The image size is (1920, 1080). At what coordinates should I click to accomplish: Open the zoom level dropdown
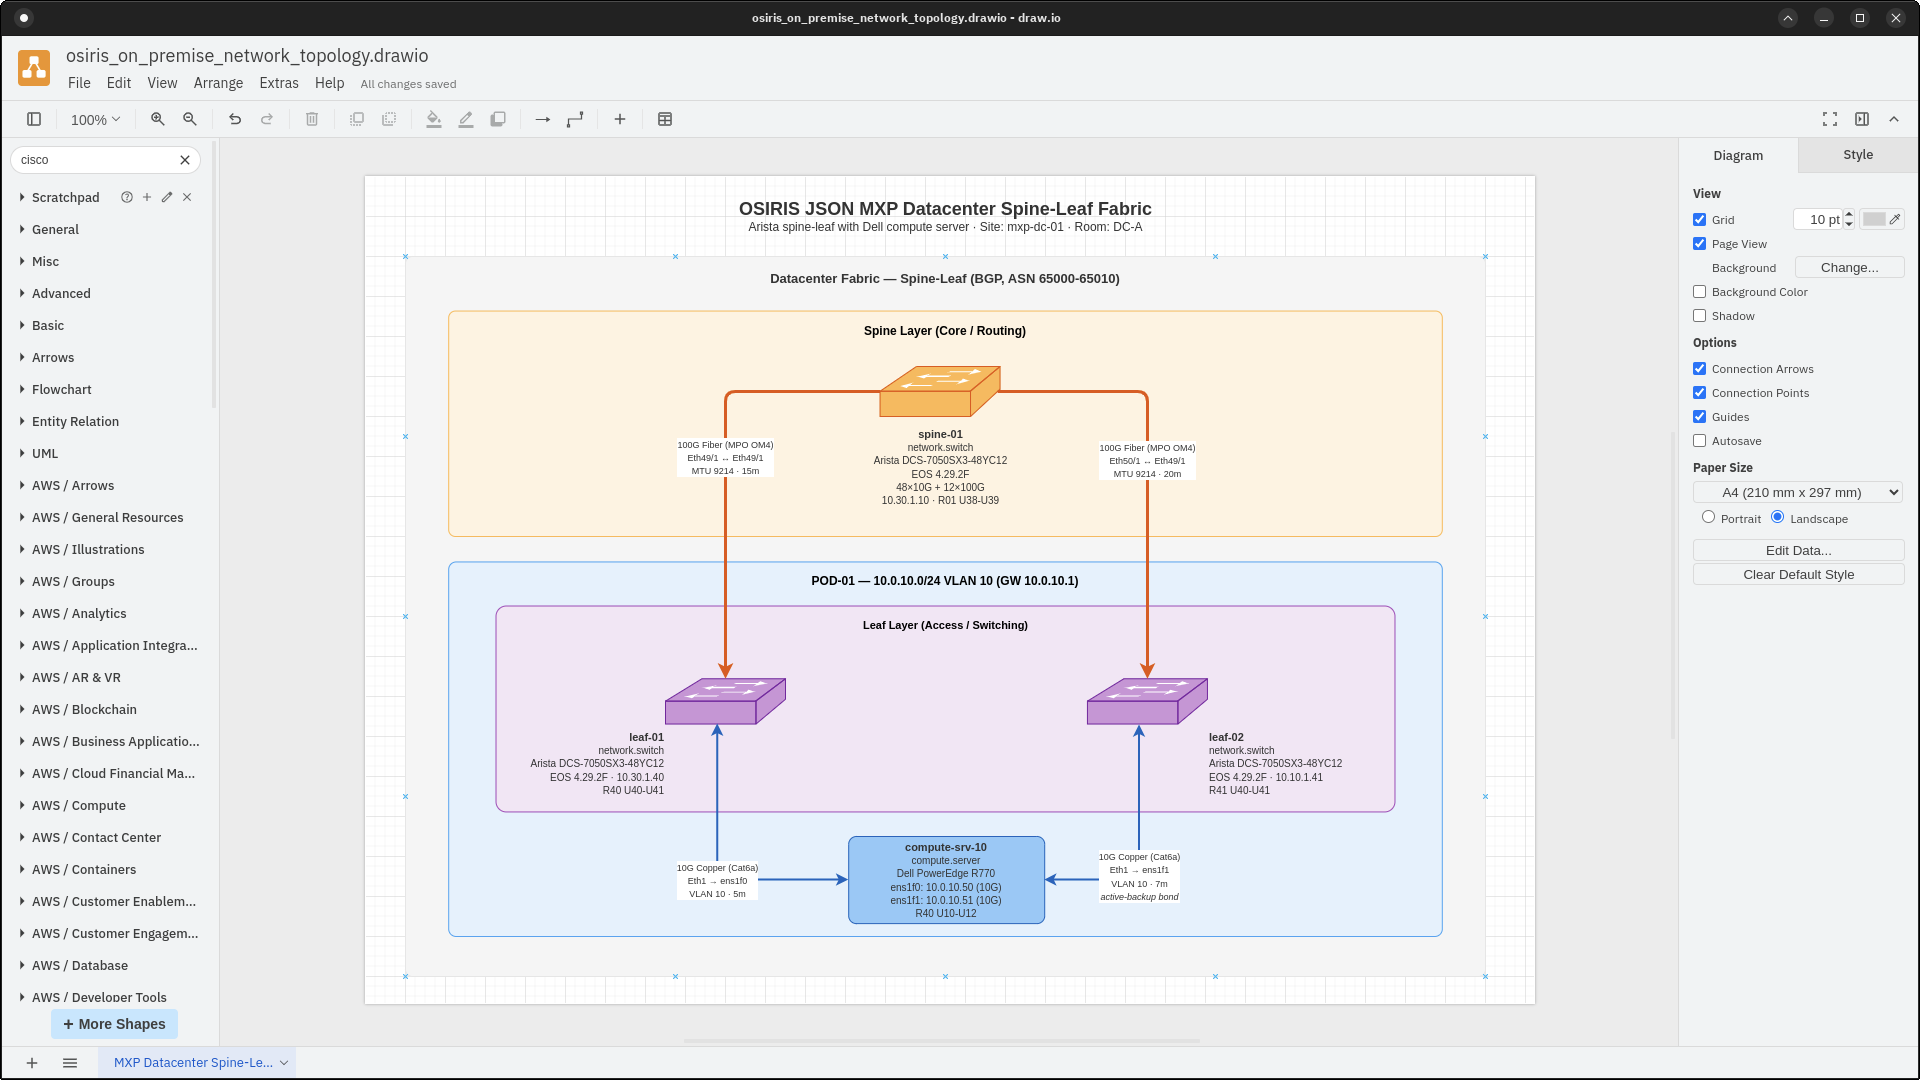94,119
